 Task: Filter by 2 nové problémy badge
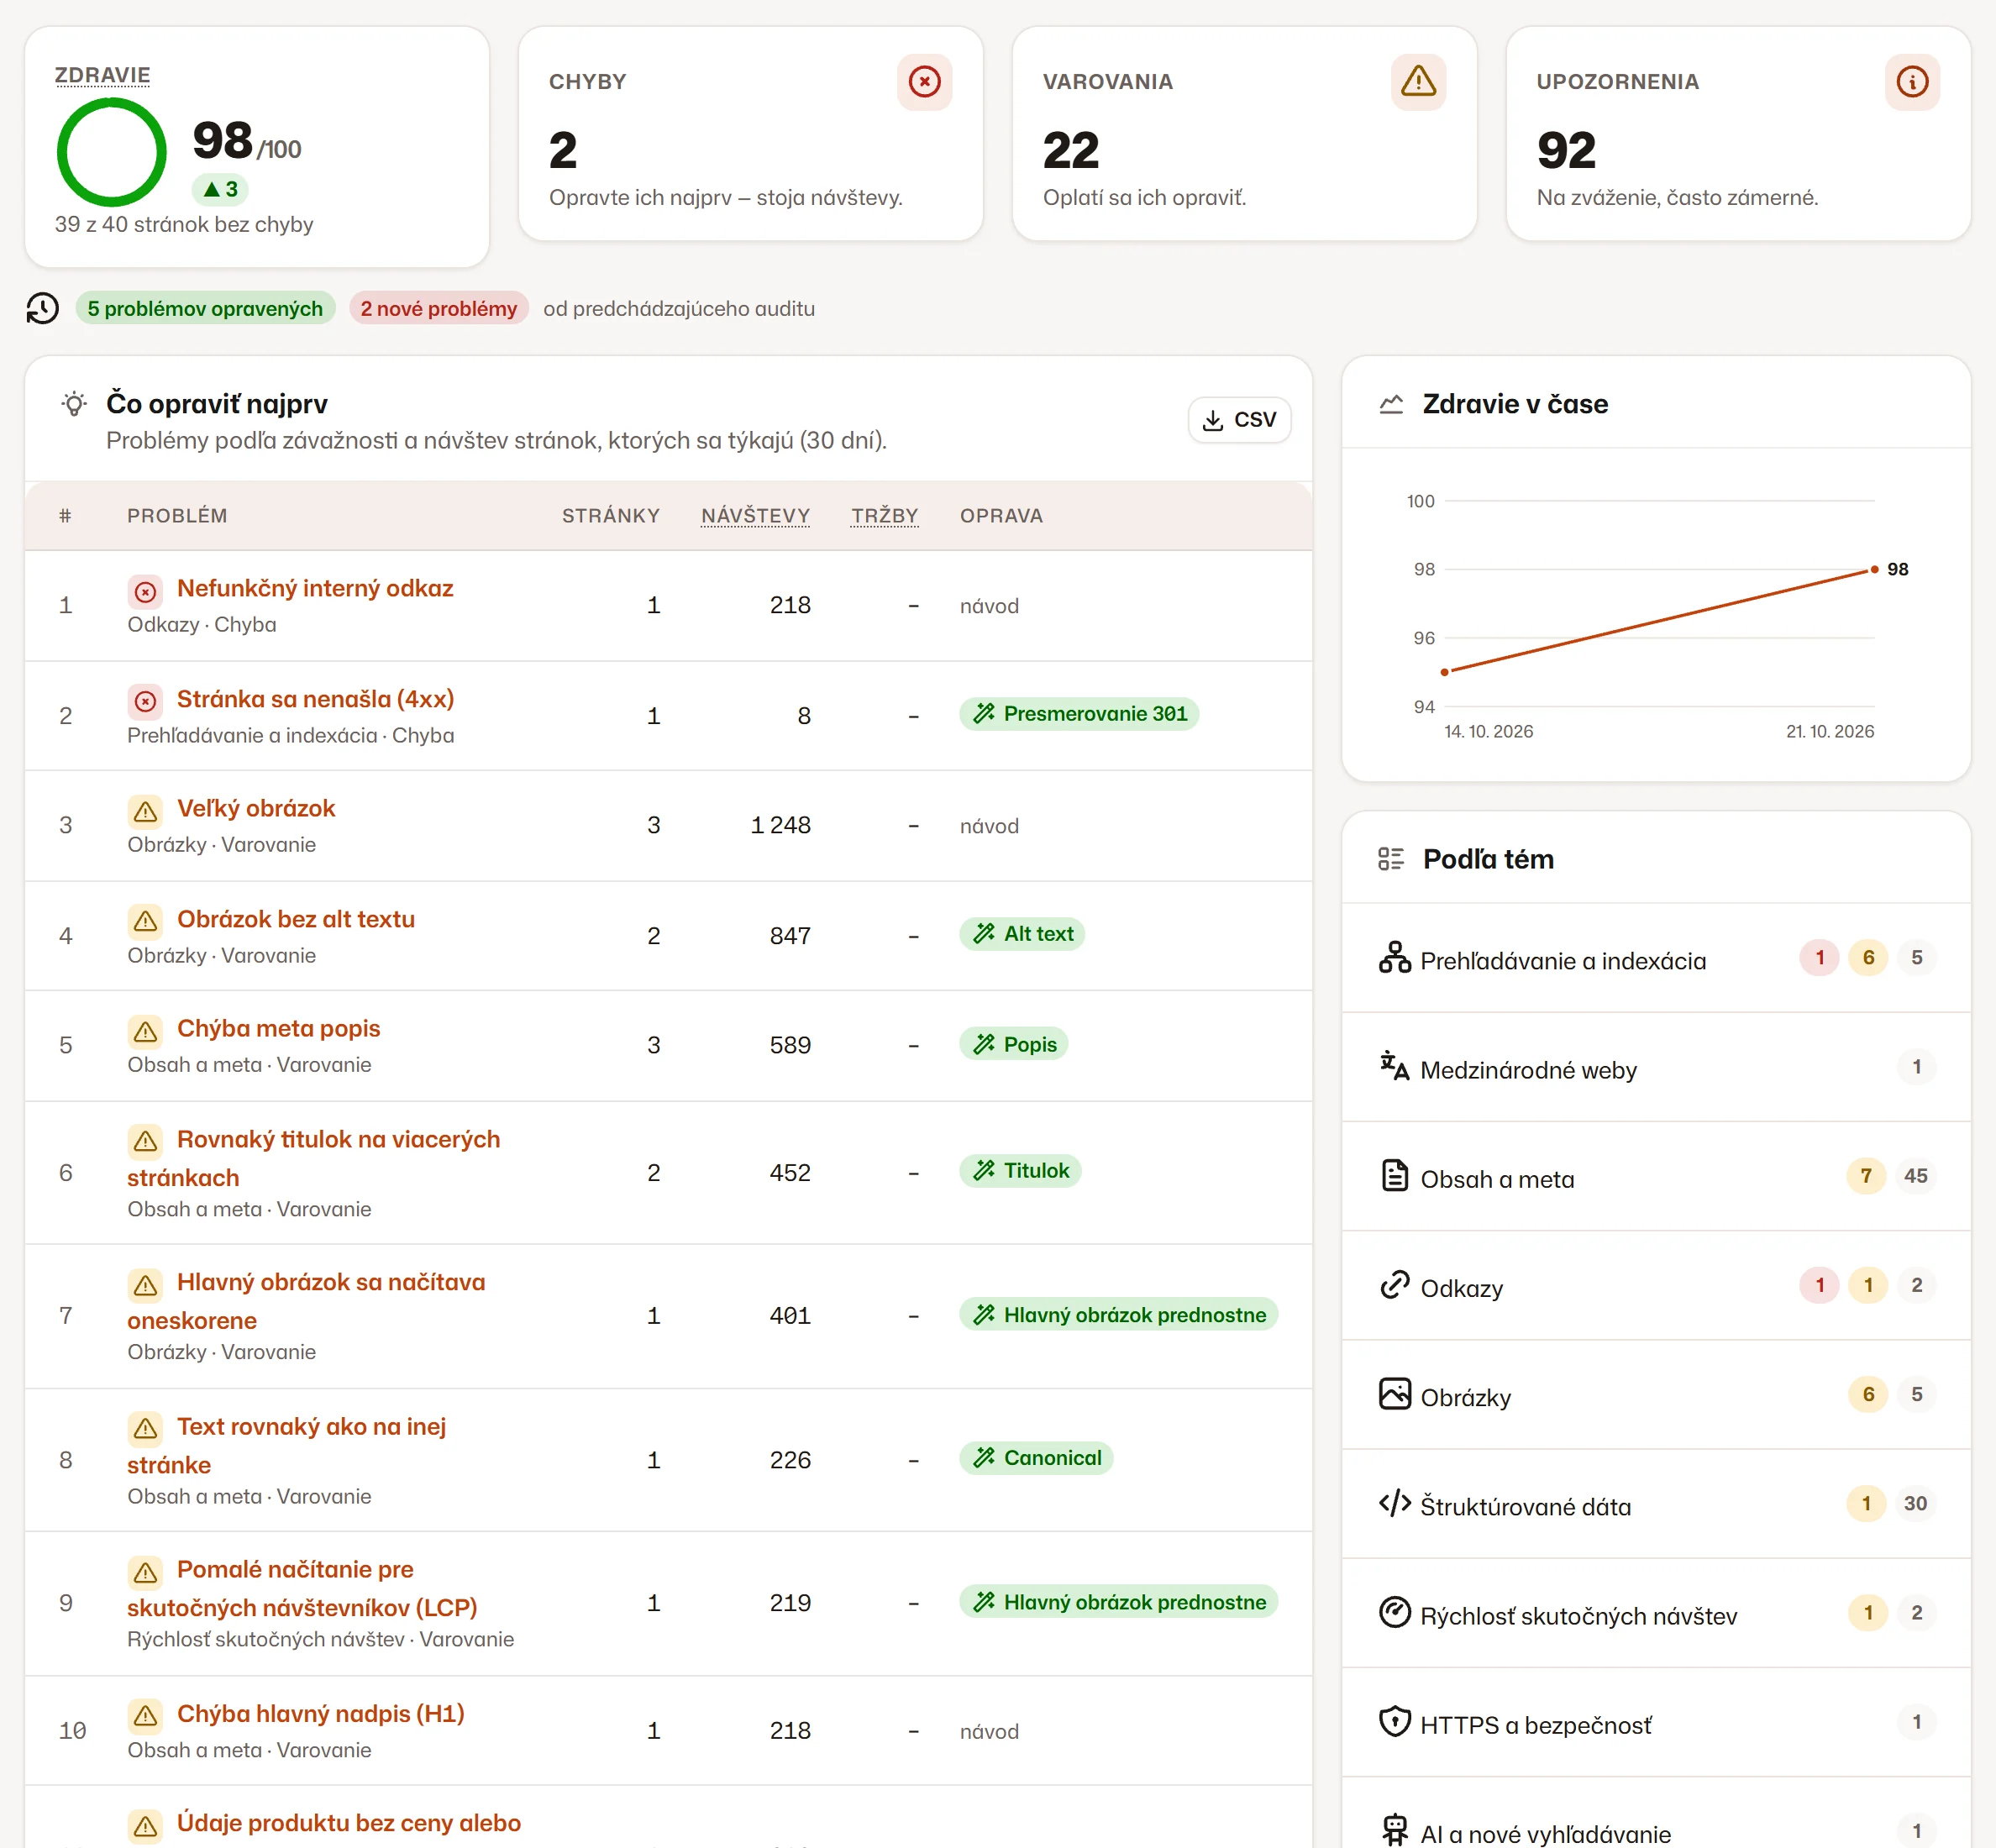click(x=439, y=309)
